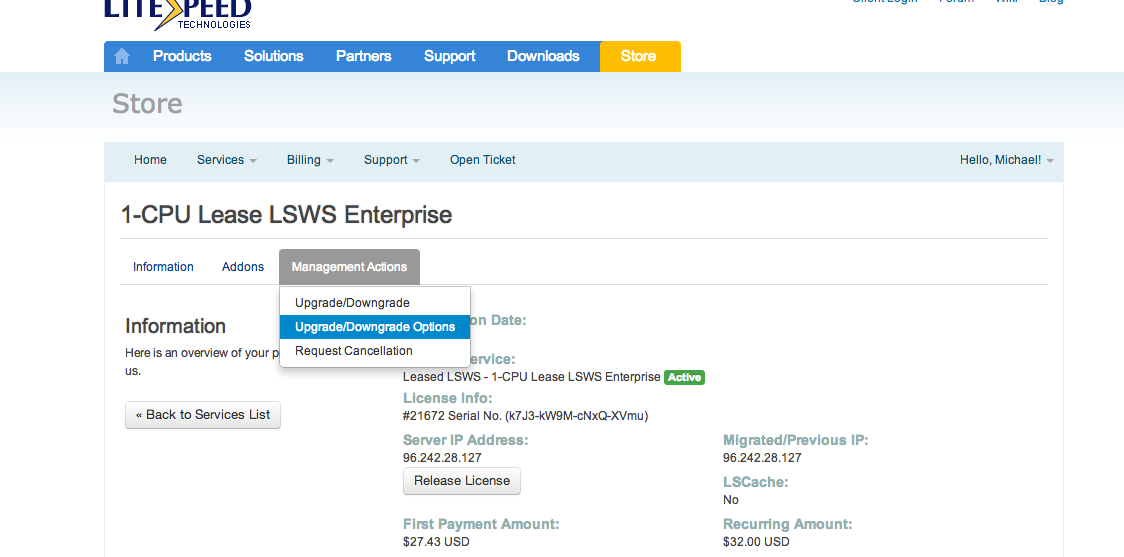Expand the Hello, Michael! account dropdown

(x=1006, y=160)
